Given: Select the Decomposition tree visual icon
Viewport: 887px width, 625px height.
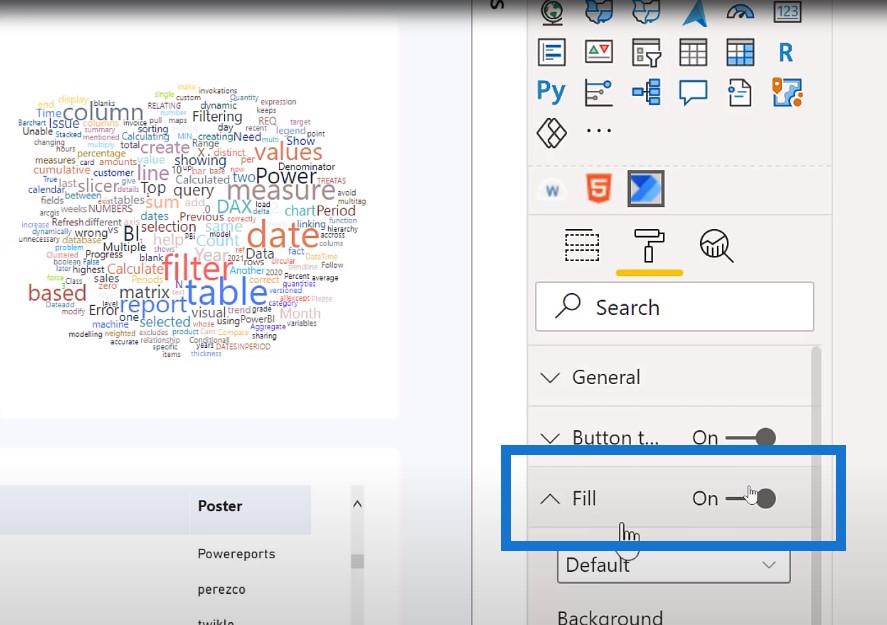Looking at the screenshot, I should (646, 92).
